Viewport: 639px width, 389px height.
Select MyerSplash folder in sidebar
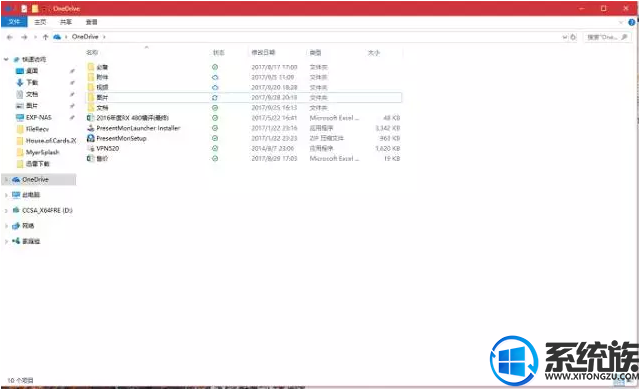43,152
